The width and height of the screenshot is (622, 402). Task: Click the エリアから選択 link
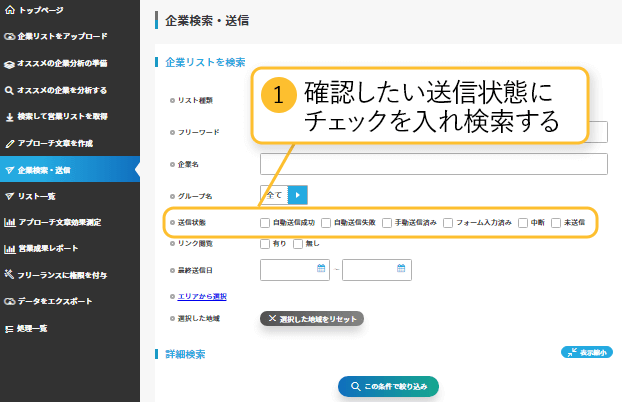tap(202, 296)
